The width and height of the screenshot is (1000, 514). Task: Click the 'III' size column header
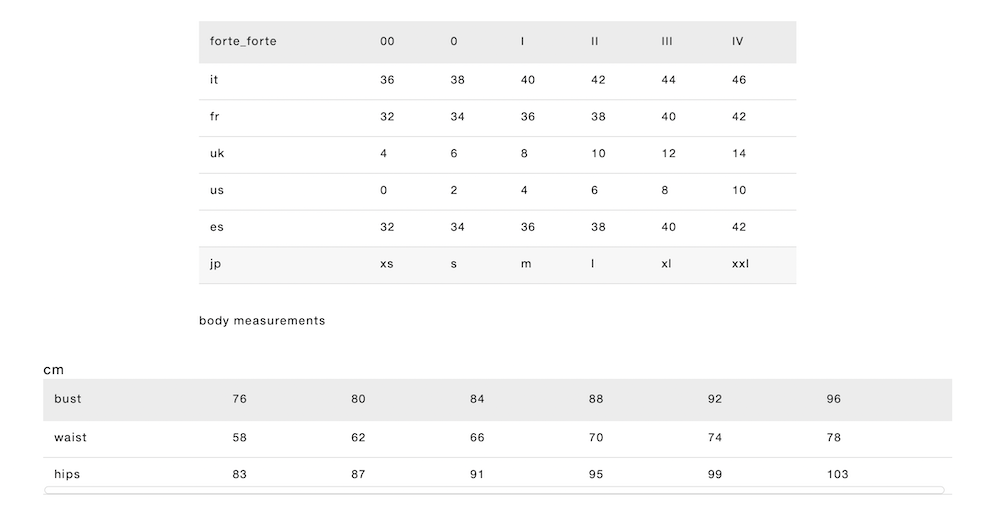click(667, 42)
